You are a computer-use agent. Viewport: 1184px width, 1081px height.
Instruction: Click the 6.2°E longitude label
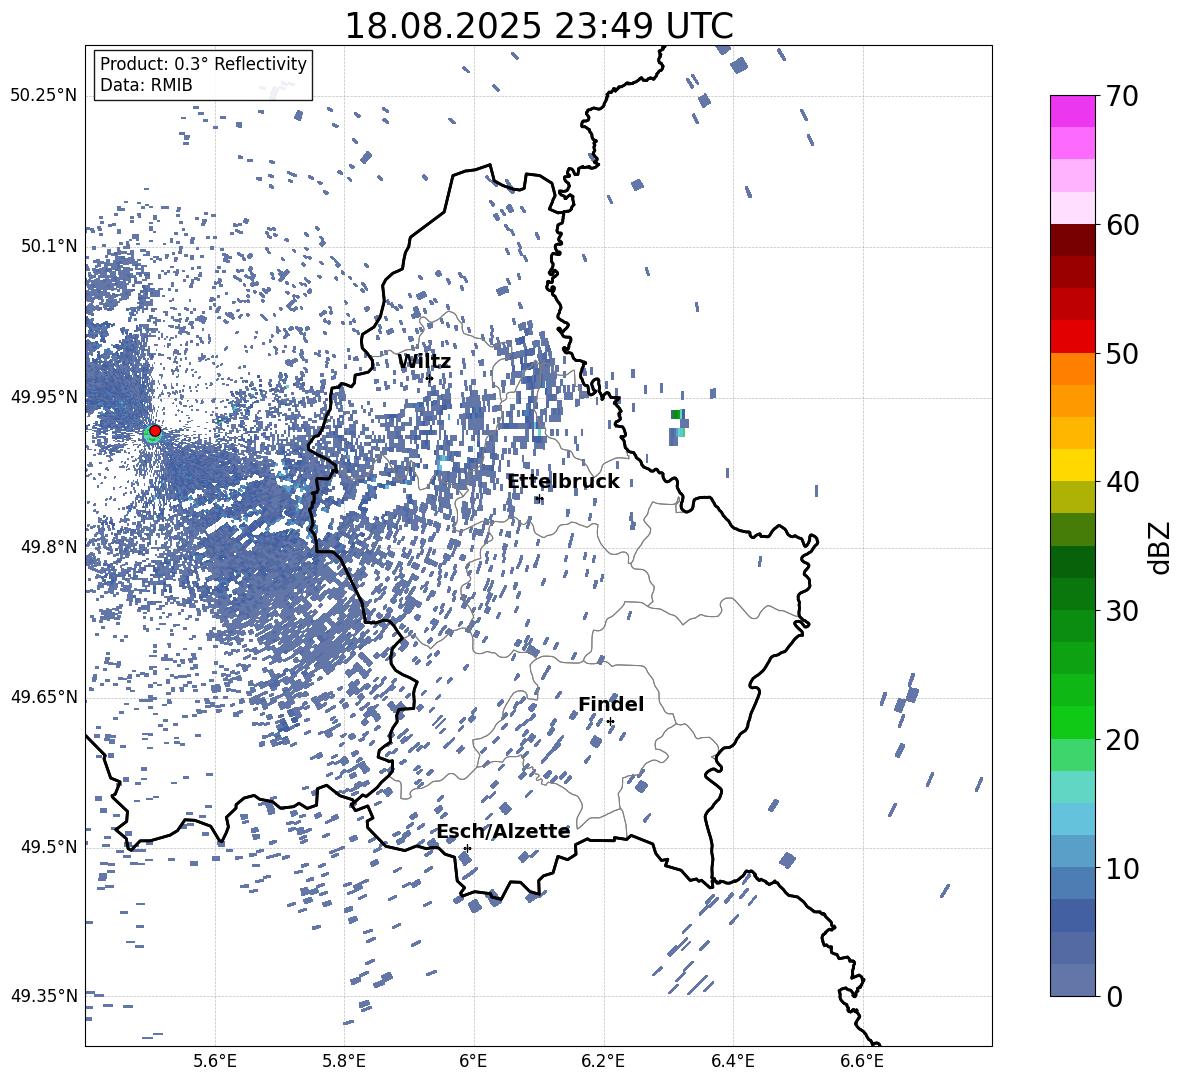tap(603, 1061)
